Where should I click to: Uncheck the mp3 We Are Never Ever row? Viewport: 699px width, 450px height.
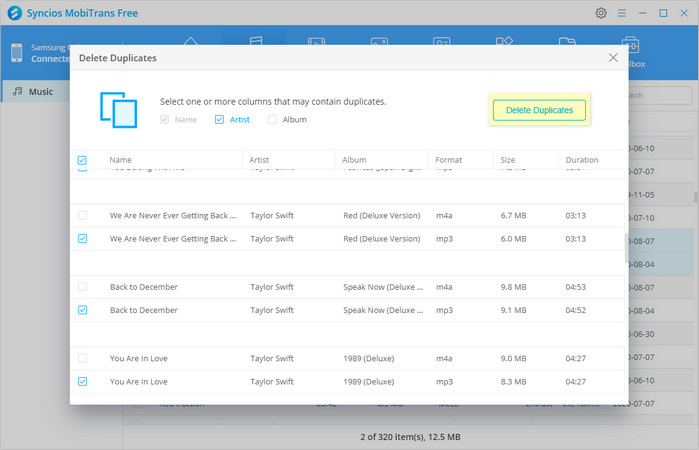[82, 239]
